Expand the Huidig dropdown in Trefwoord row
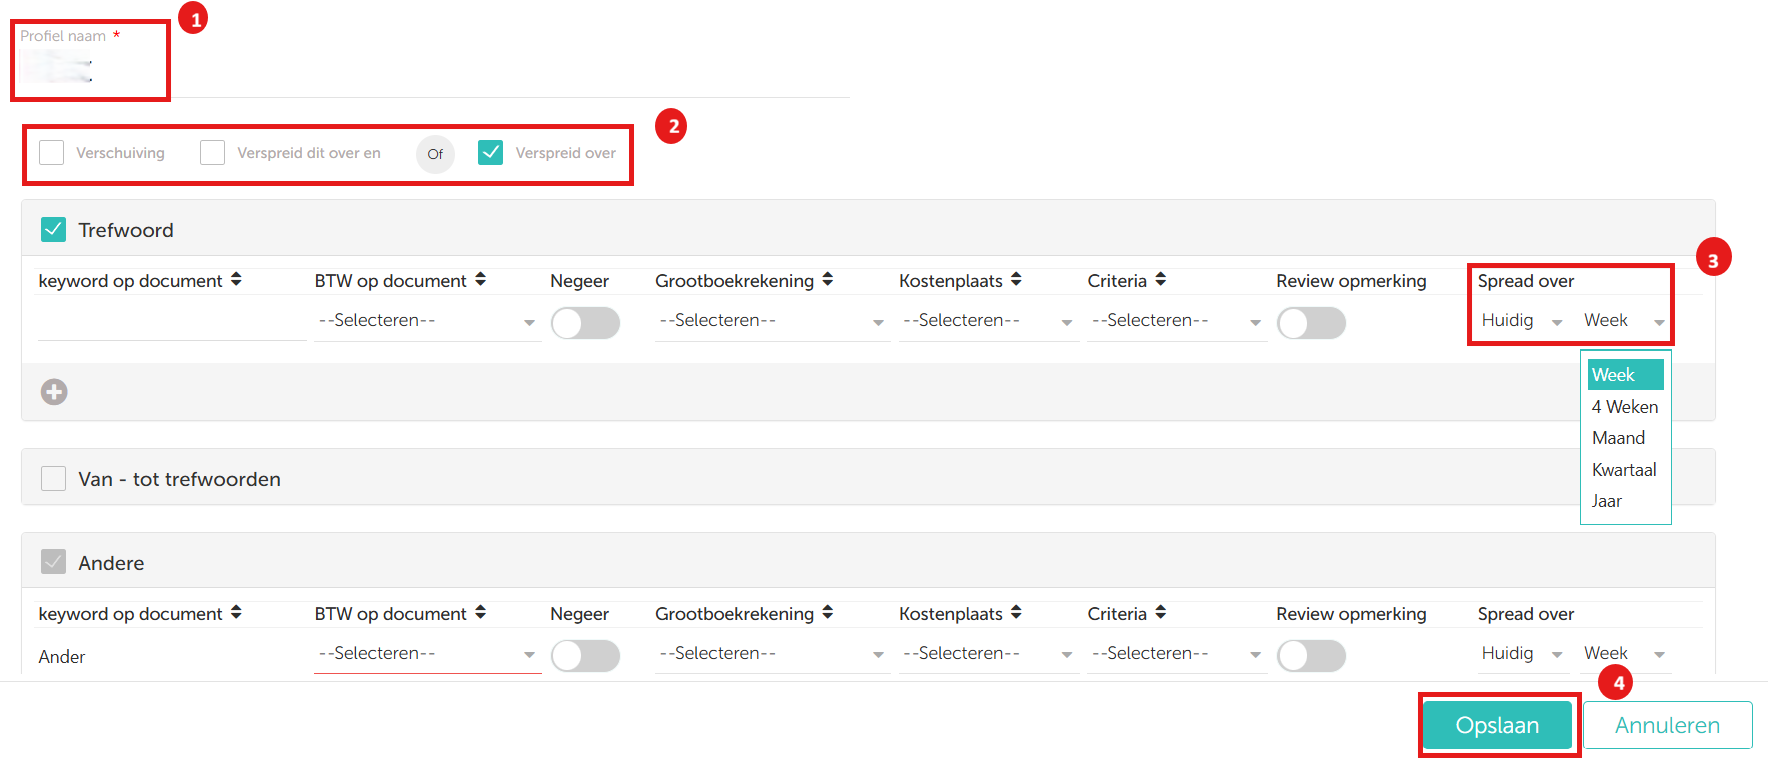This screenshot has width=1768, height=758. pyautogui.click(x=1521, y=321)
